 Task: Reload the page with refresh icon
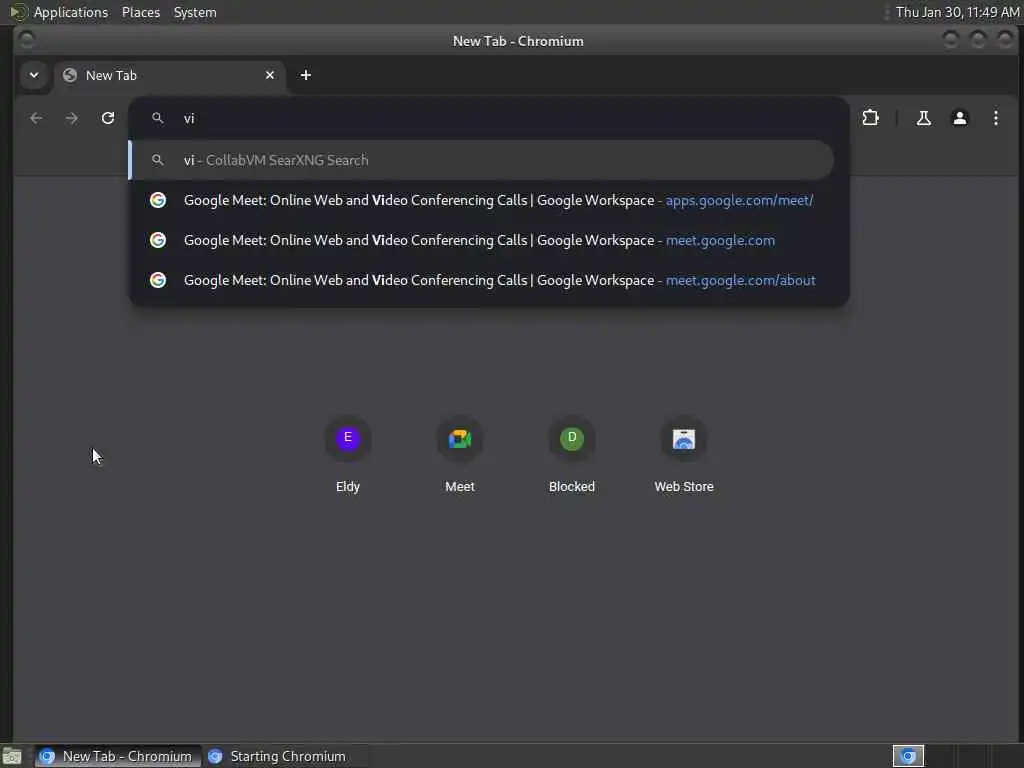tap(108, 118)
